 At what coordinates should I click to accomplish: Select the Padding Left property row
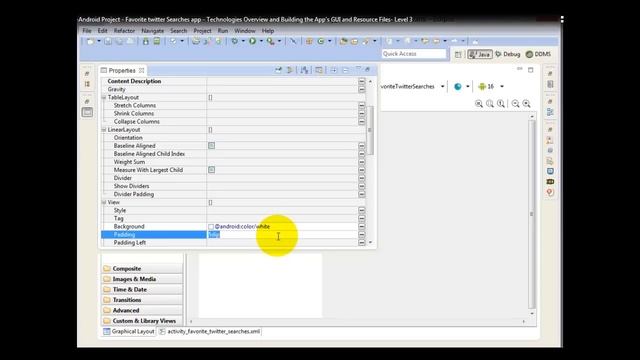233,242
